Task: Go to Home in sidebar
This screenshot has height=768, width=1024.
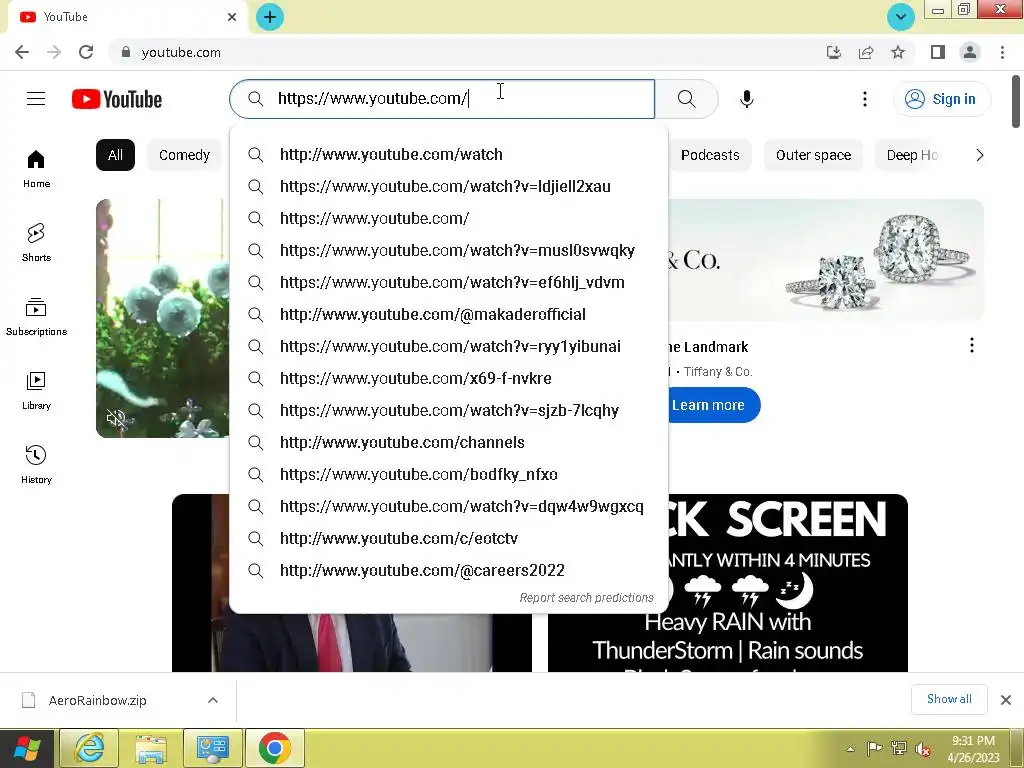Action: (x=37, y=168)
